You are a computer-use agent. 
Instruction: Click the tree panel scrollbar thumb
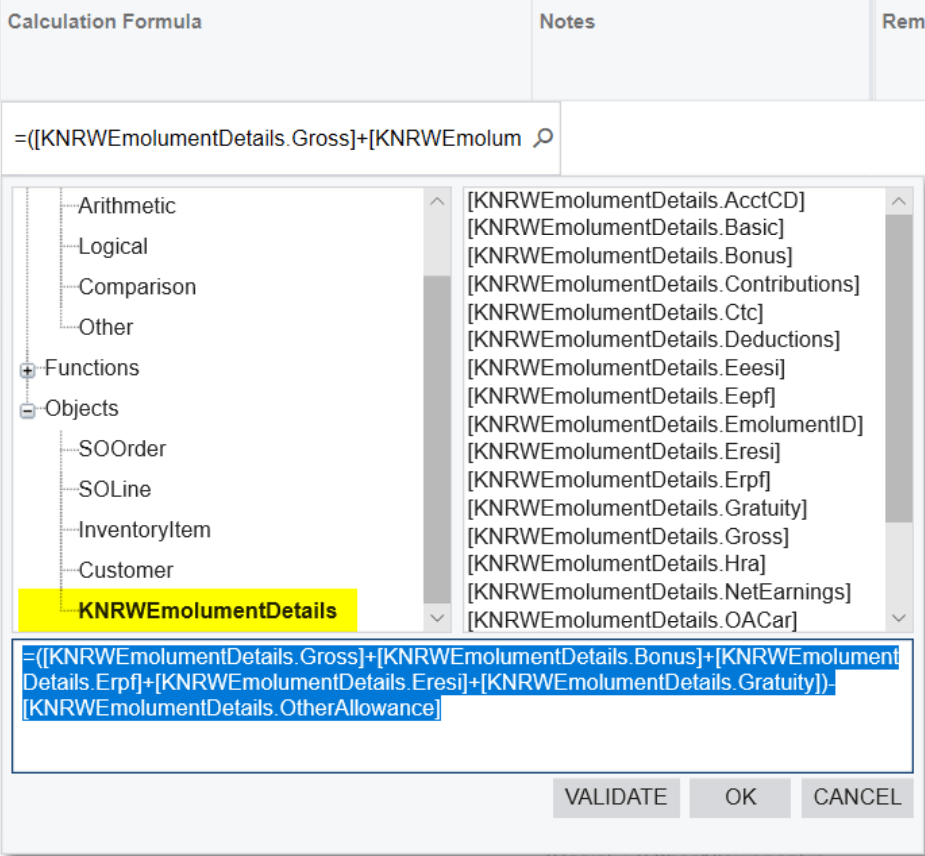click(437, 439)
